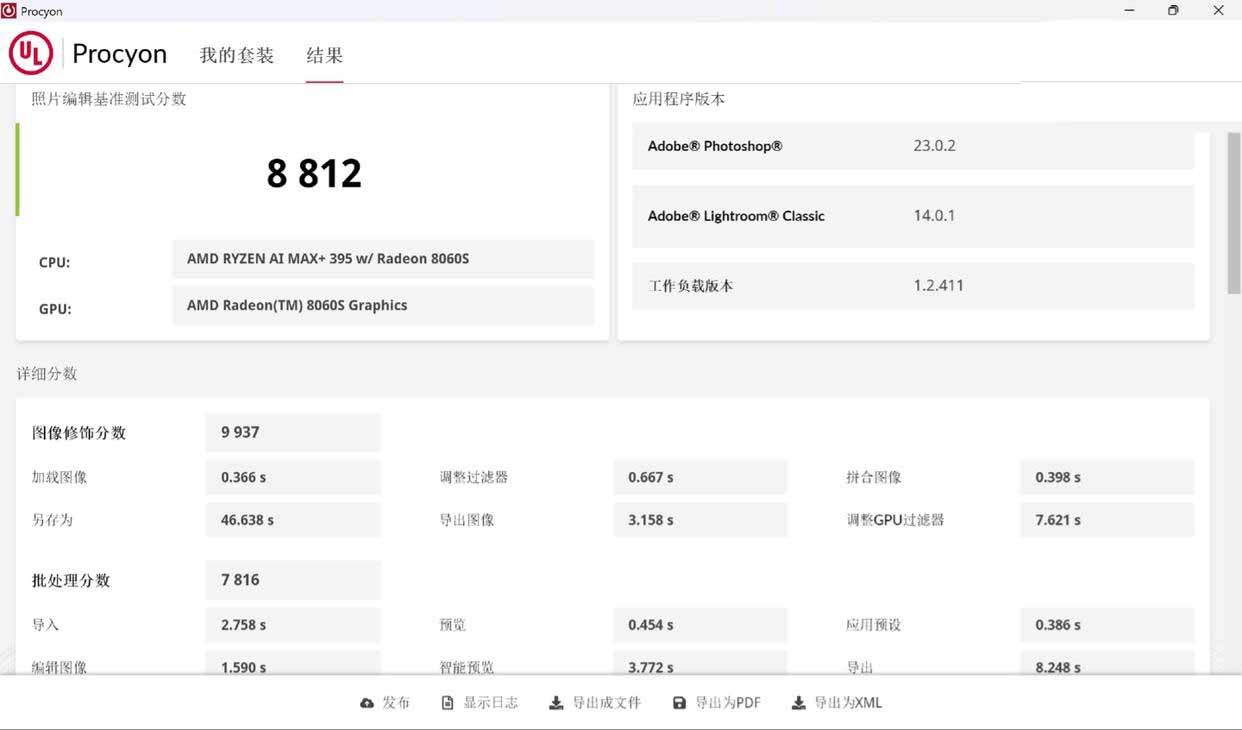The image size is (1242, 730).
Task: Close the Procyon window
Action: pyautogui.click(x=1218, y=11)
